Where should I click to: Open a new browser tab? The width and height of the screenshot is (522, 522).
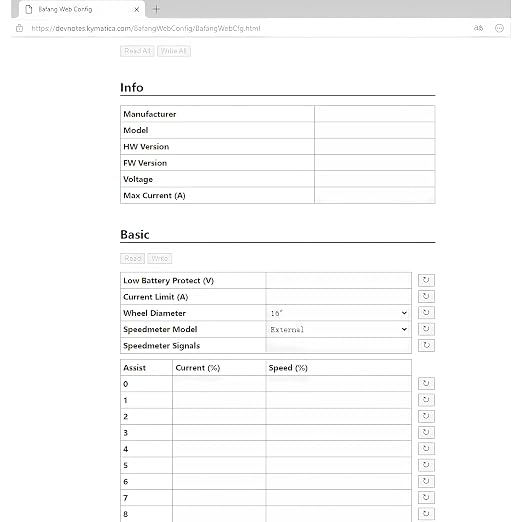pos(156,9)
